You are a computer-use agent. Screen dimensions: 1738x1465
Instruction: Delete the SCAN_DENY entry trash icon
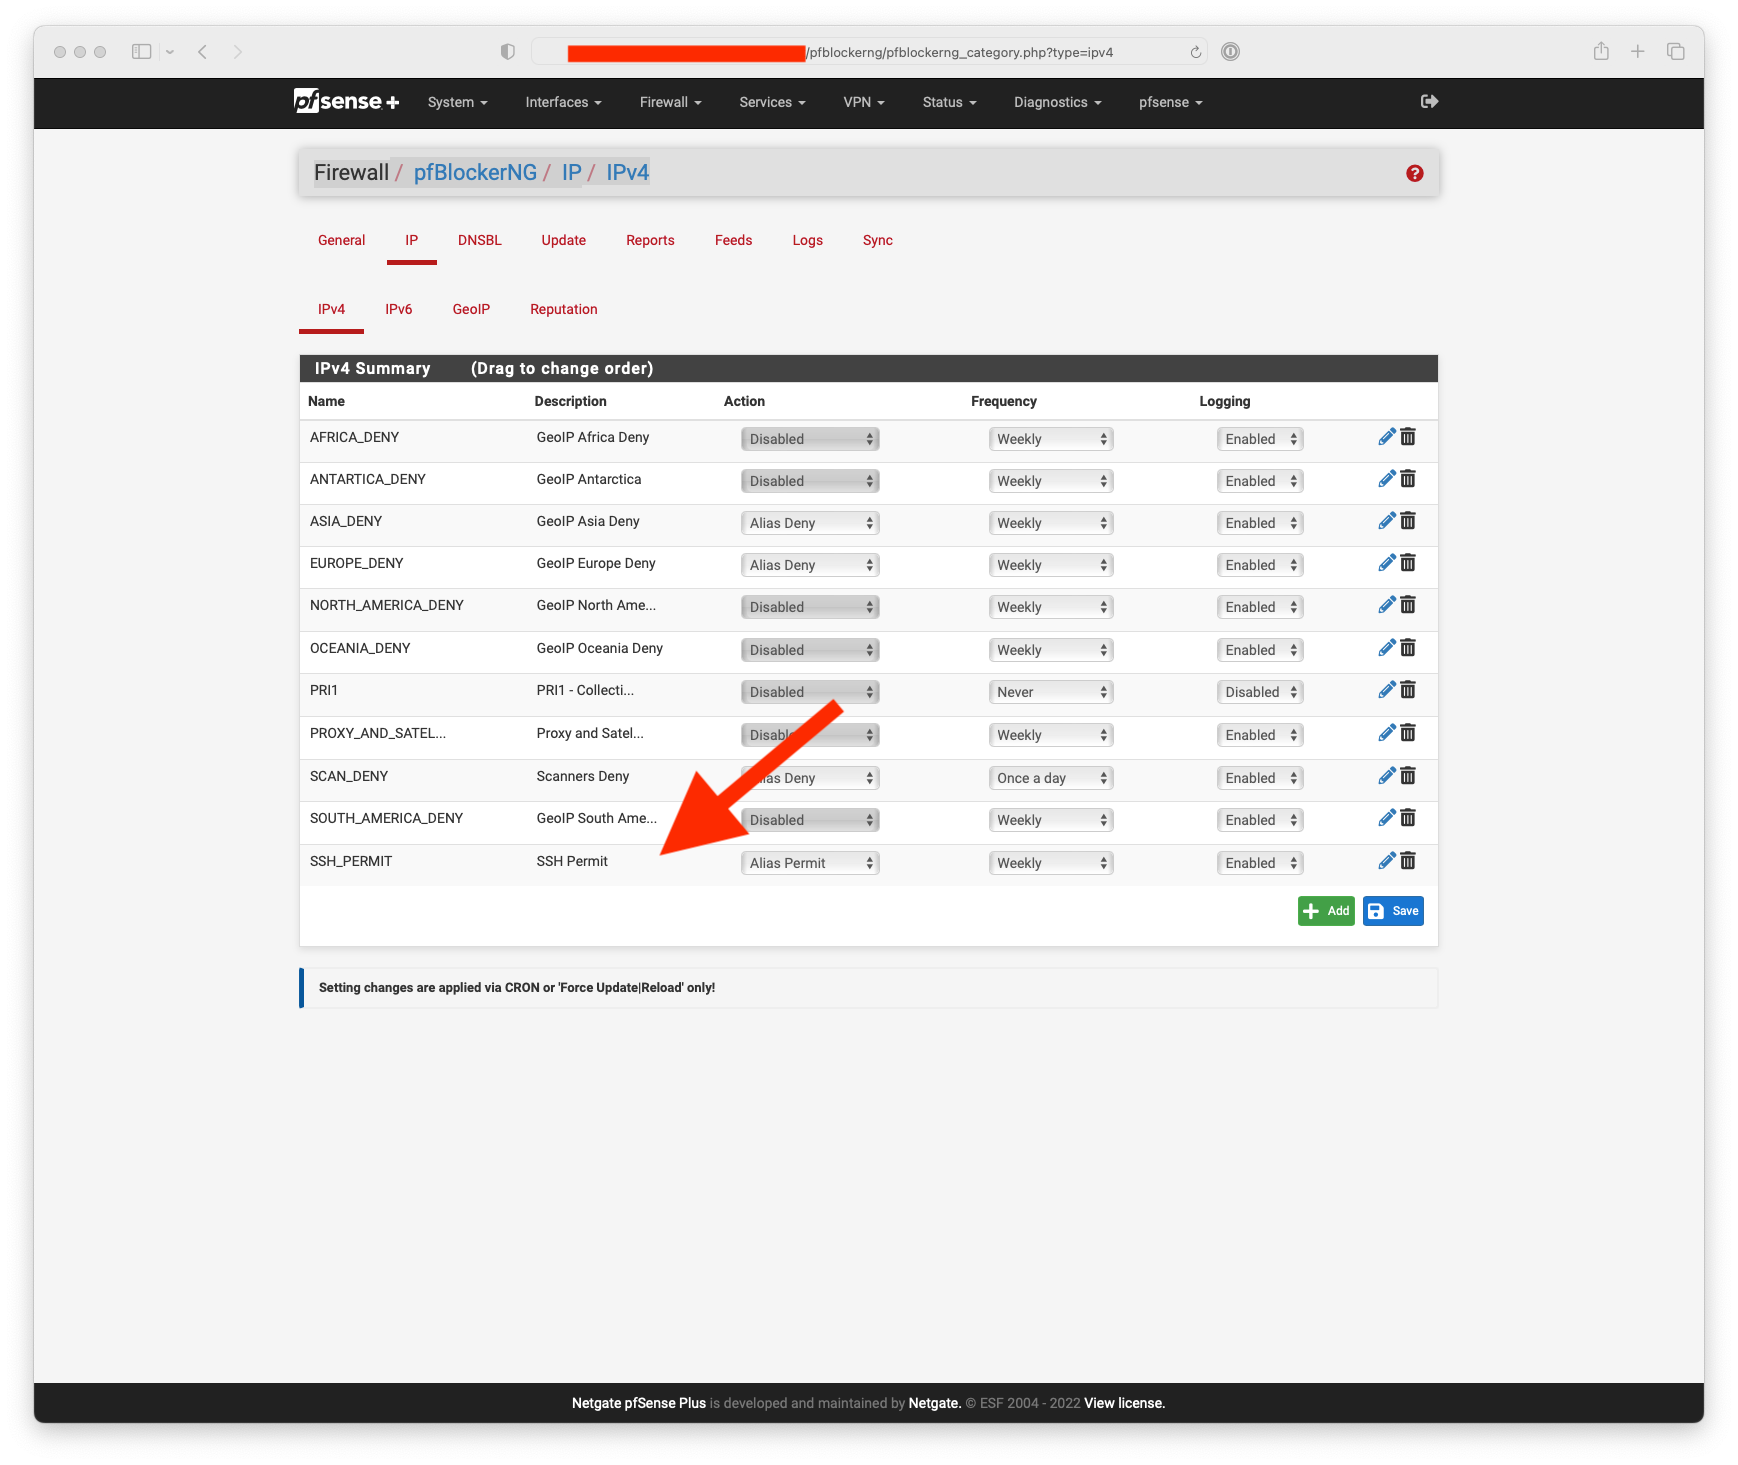tap(1408, 776)
